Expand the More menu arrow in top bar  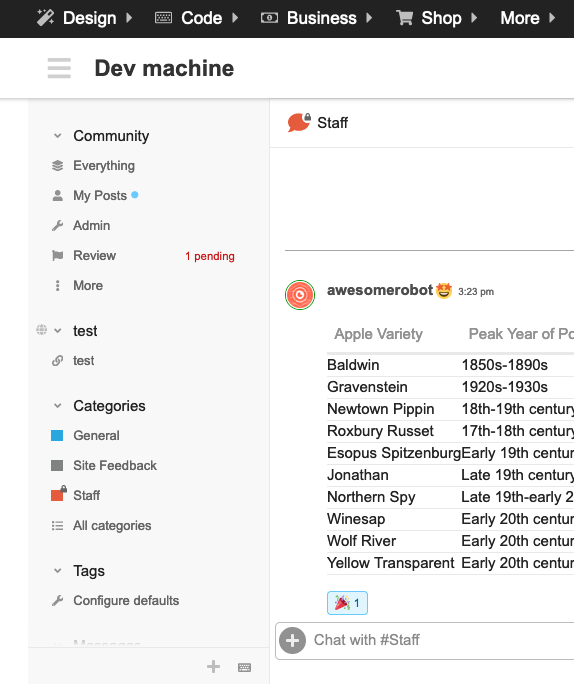[x=552, y=18]
